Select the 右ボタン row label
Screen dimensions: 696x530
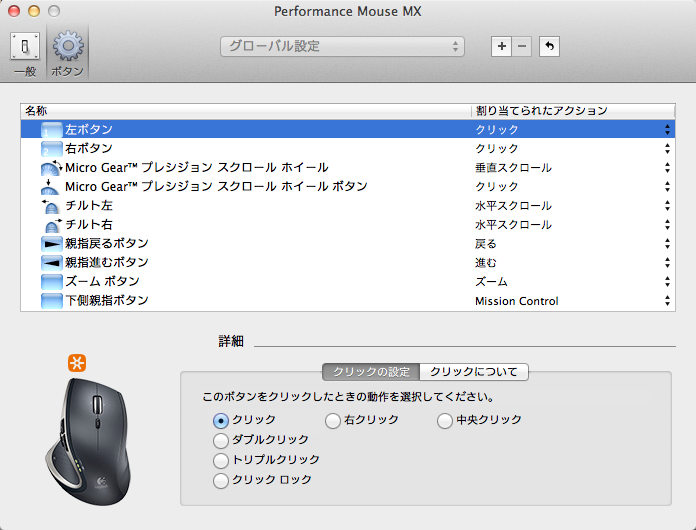[89, 149]
